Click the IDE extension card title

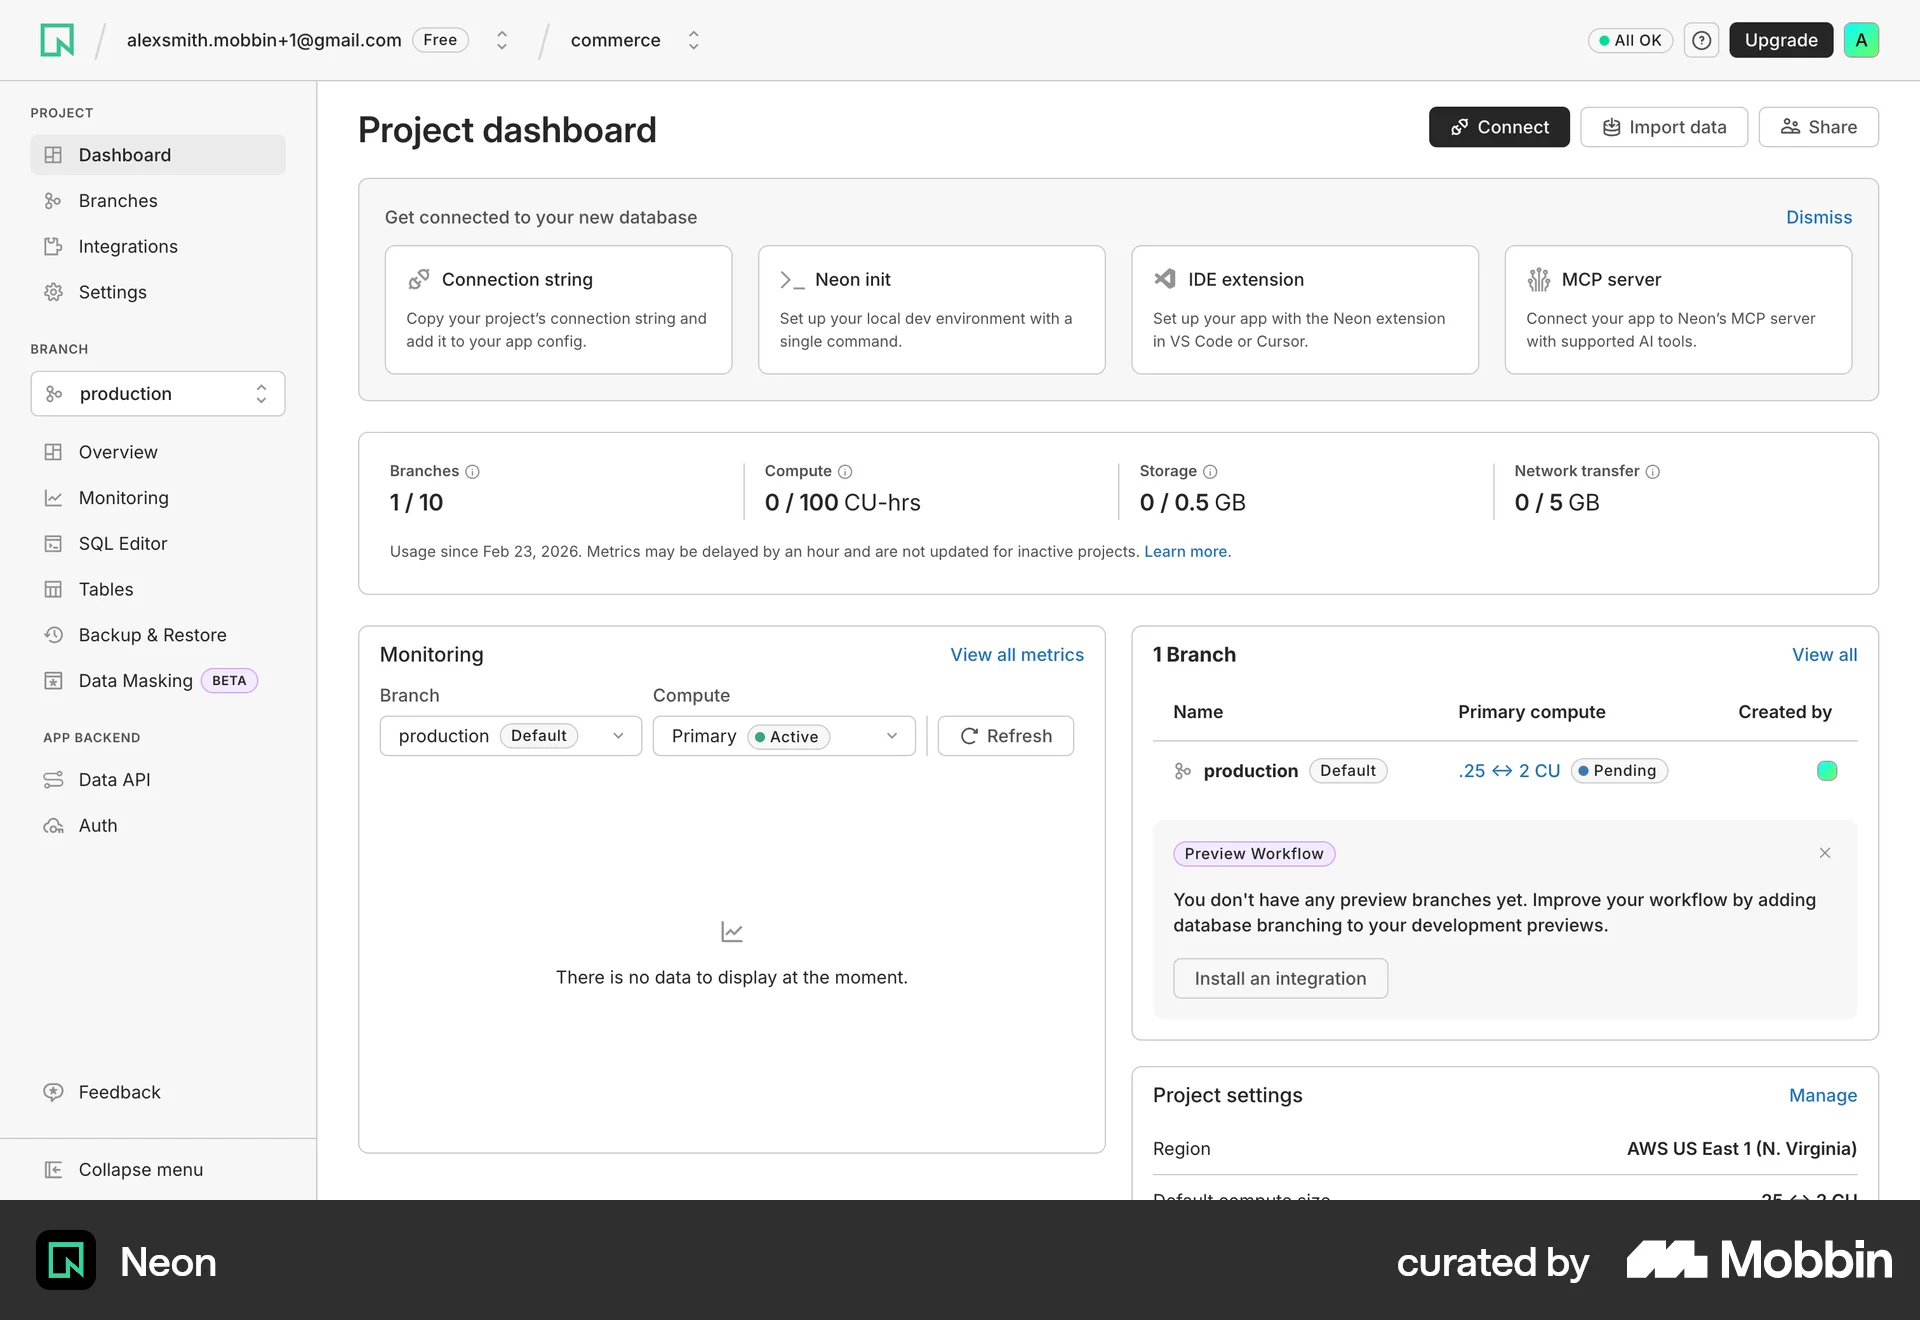[x=1246, y=280]
